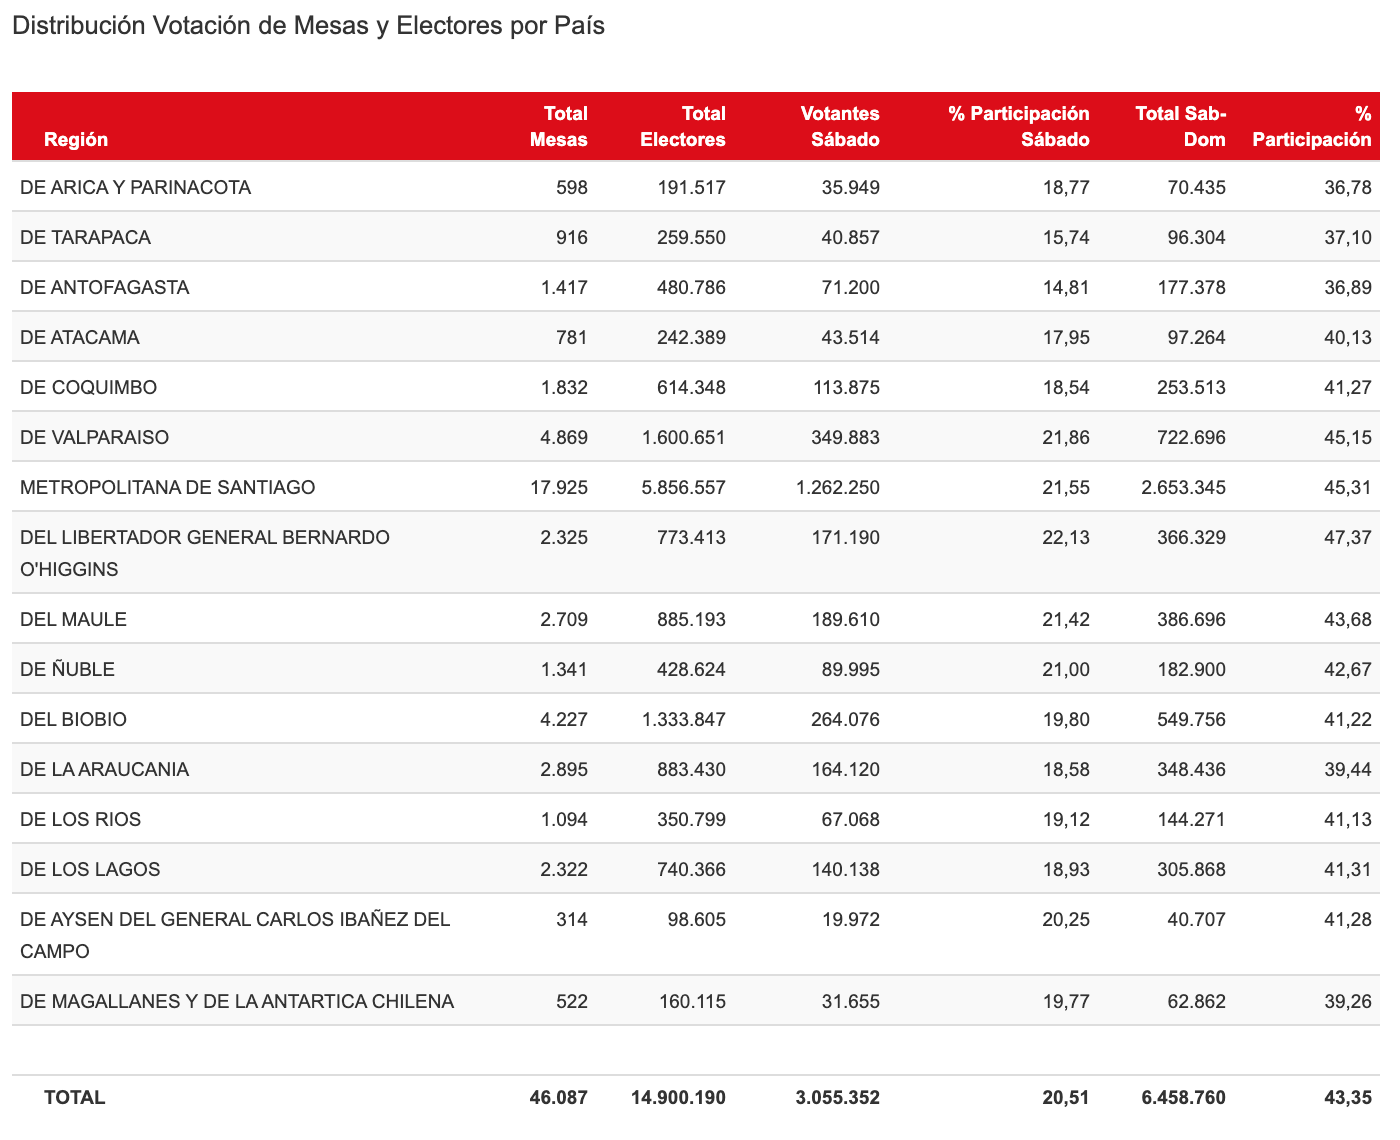Select the DE VALPARAISO region name
The height and width of the screenshot is (1140, 1400).
(x=94, y=437)
